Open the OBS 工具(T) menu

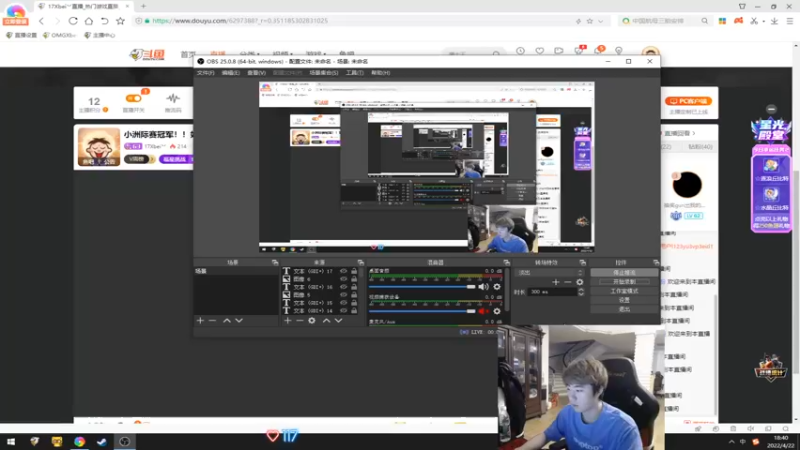point(355,73)
